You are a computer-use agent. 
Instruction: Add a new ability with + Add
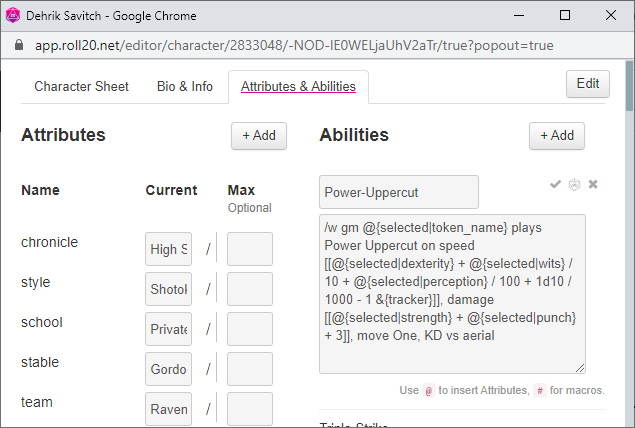pyautogui.click(x=557, y=136)
